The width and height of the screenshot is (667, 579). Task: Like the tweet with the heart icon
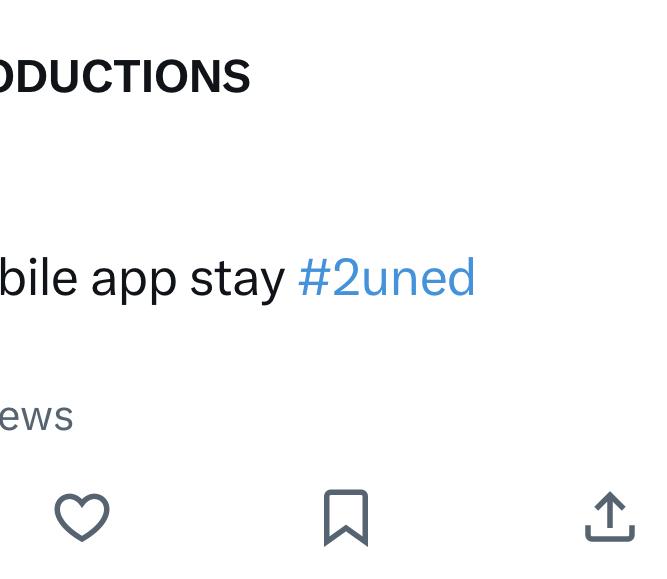pyautogui.click(x=82, y=517)
